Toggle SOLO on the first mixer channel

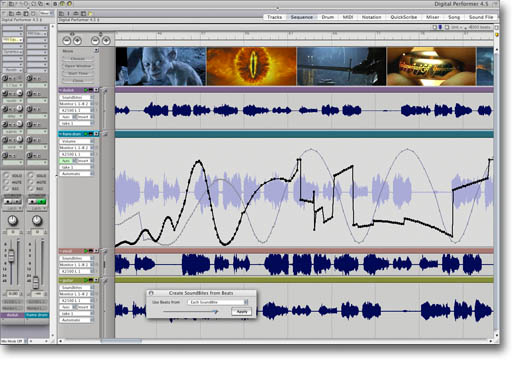7,175
